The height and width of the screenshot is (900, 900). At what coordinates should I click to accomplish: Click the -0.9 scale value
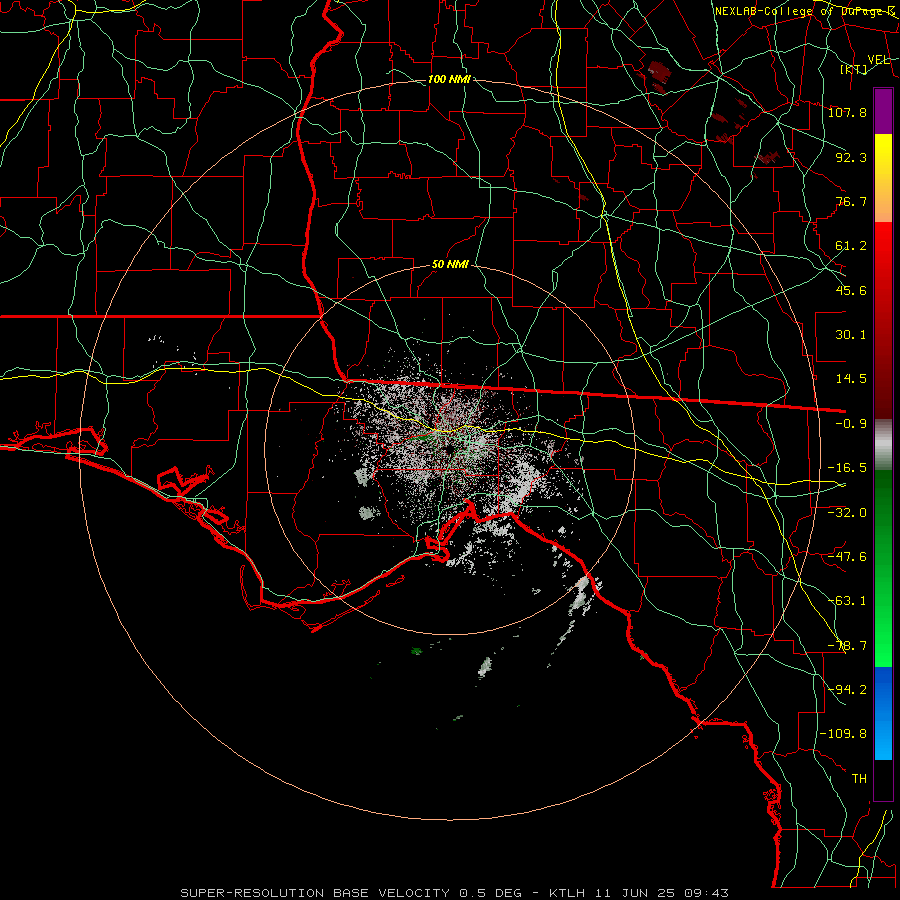coord(851,424)
